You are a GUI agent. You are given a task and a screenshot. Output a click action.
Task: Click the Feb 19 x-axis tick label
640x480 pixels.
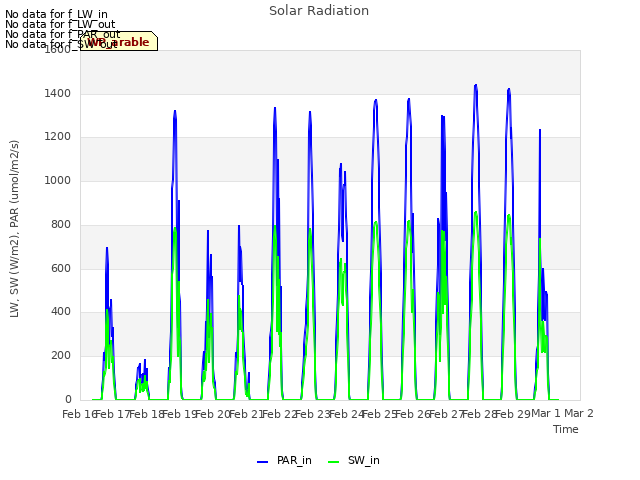click(179, 414)
